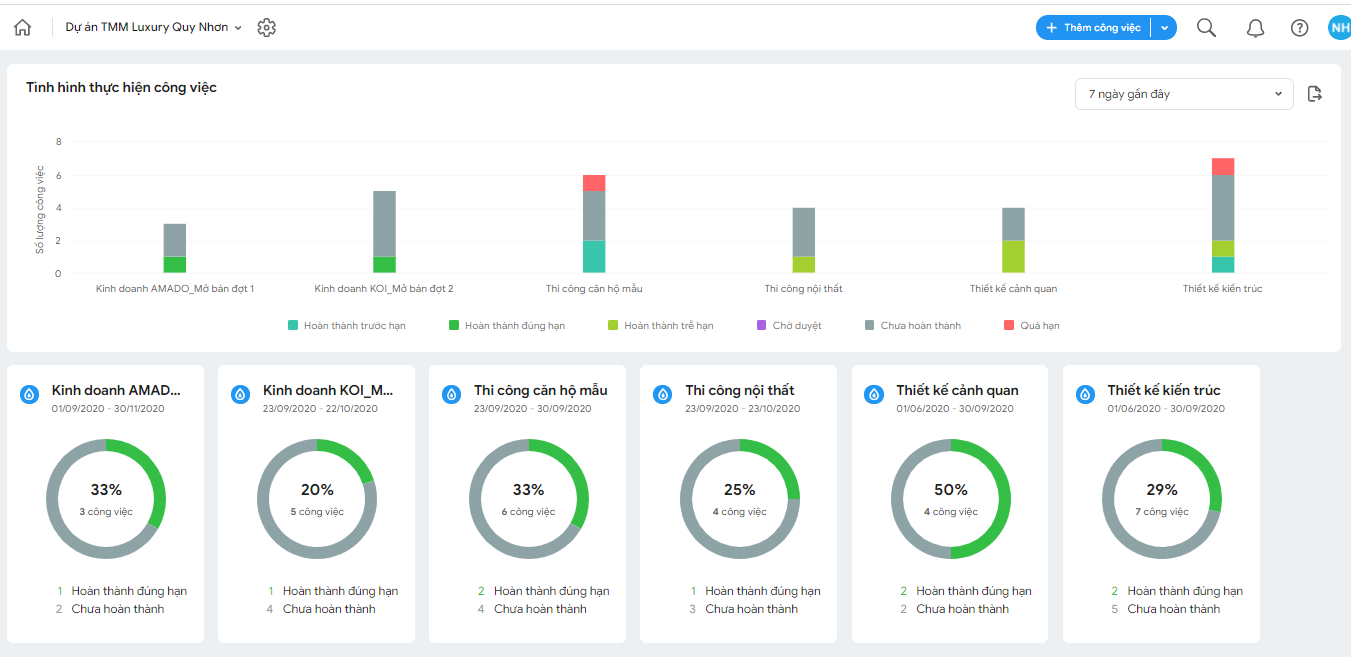Open the Thi công căn hộ mẫu card title

tap(541, 390)
